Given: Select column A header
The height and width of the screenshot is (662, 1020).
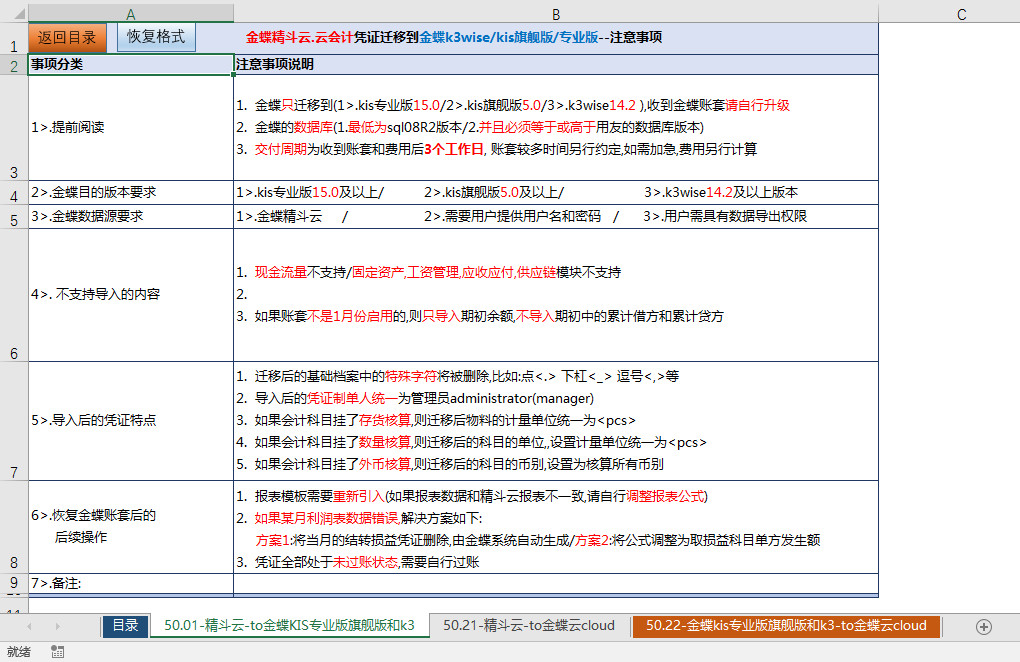Looking at the screenshot, I should [131, 14].
